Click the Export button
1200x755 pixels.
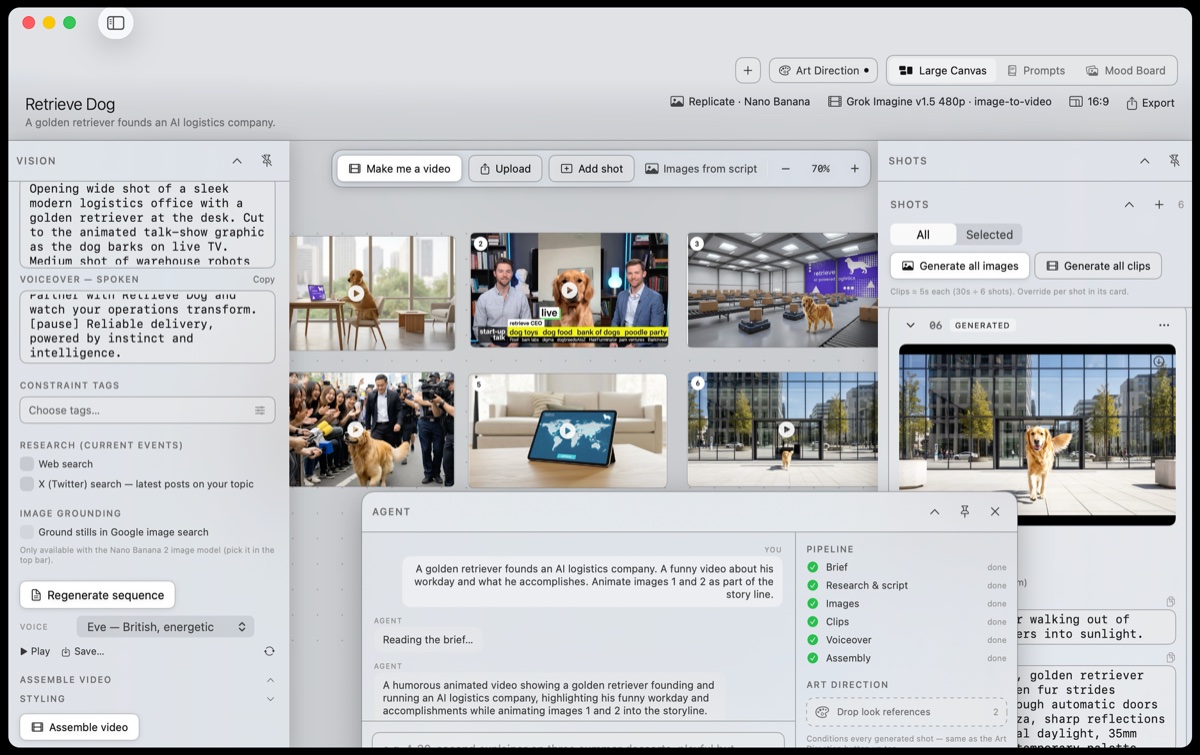coord(1150,102)
